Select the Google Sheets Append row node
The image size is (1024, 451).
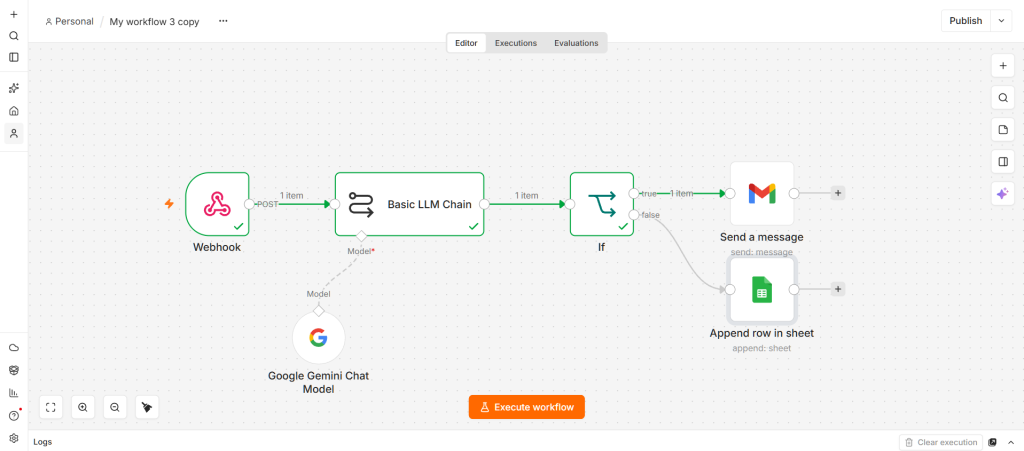click(x=762, y=290)
